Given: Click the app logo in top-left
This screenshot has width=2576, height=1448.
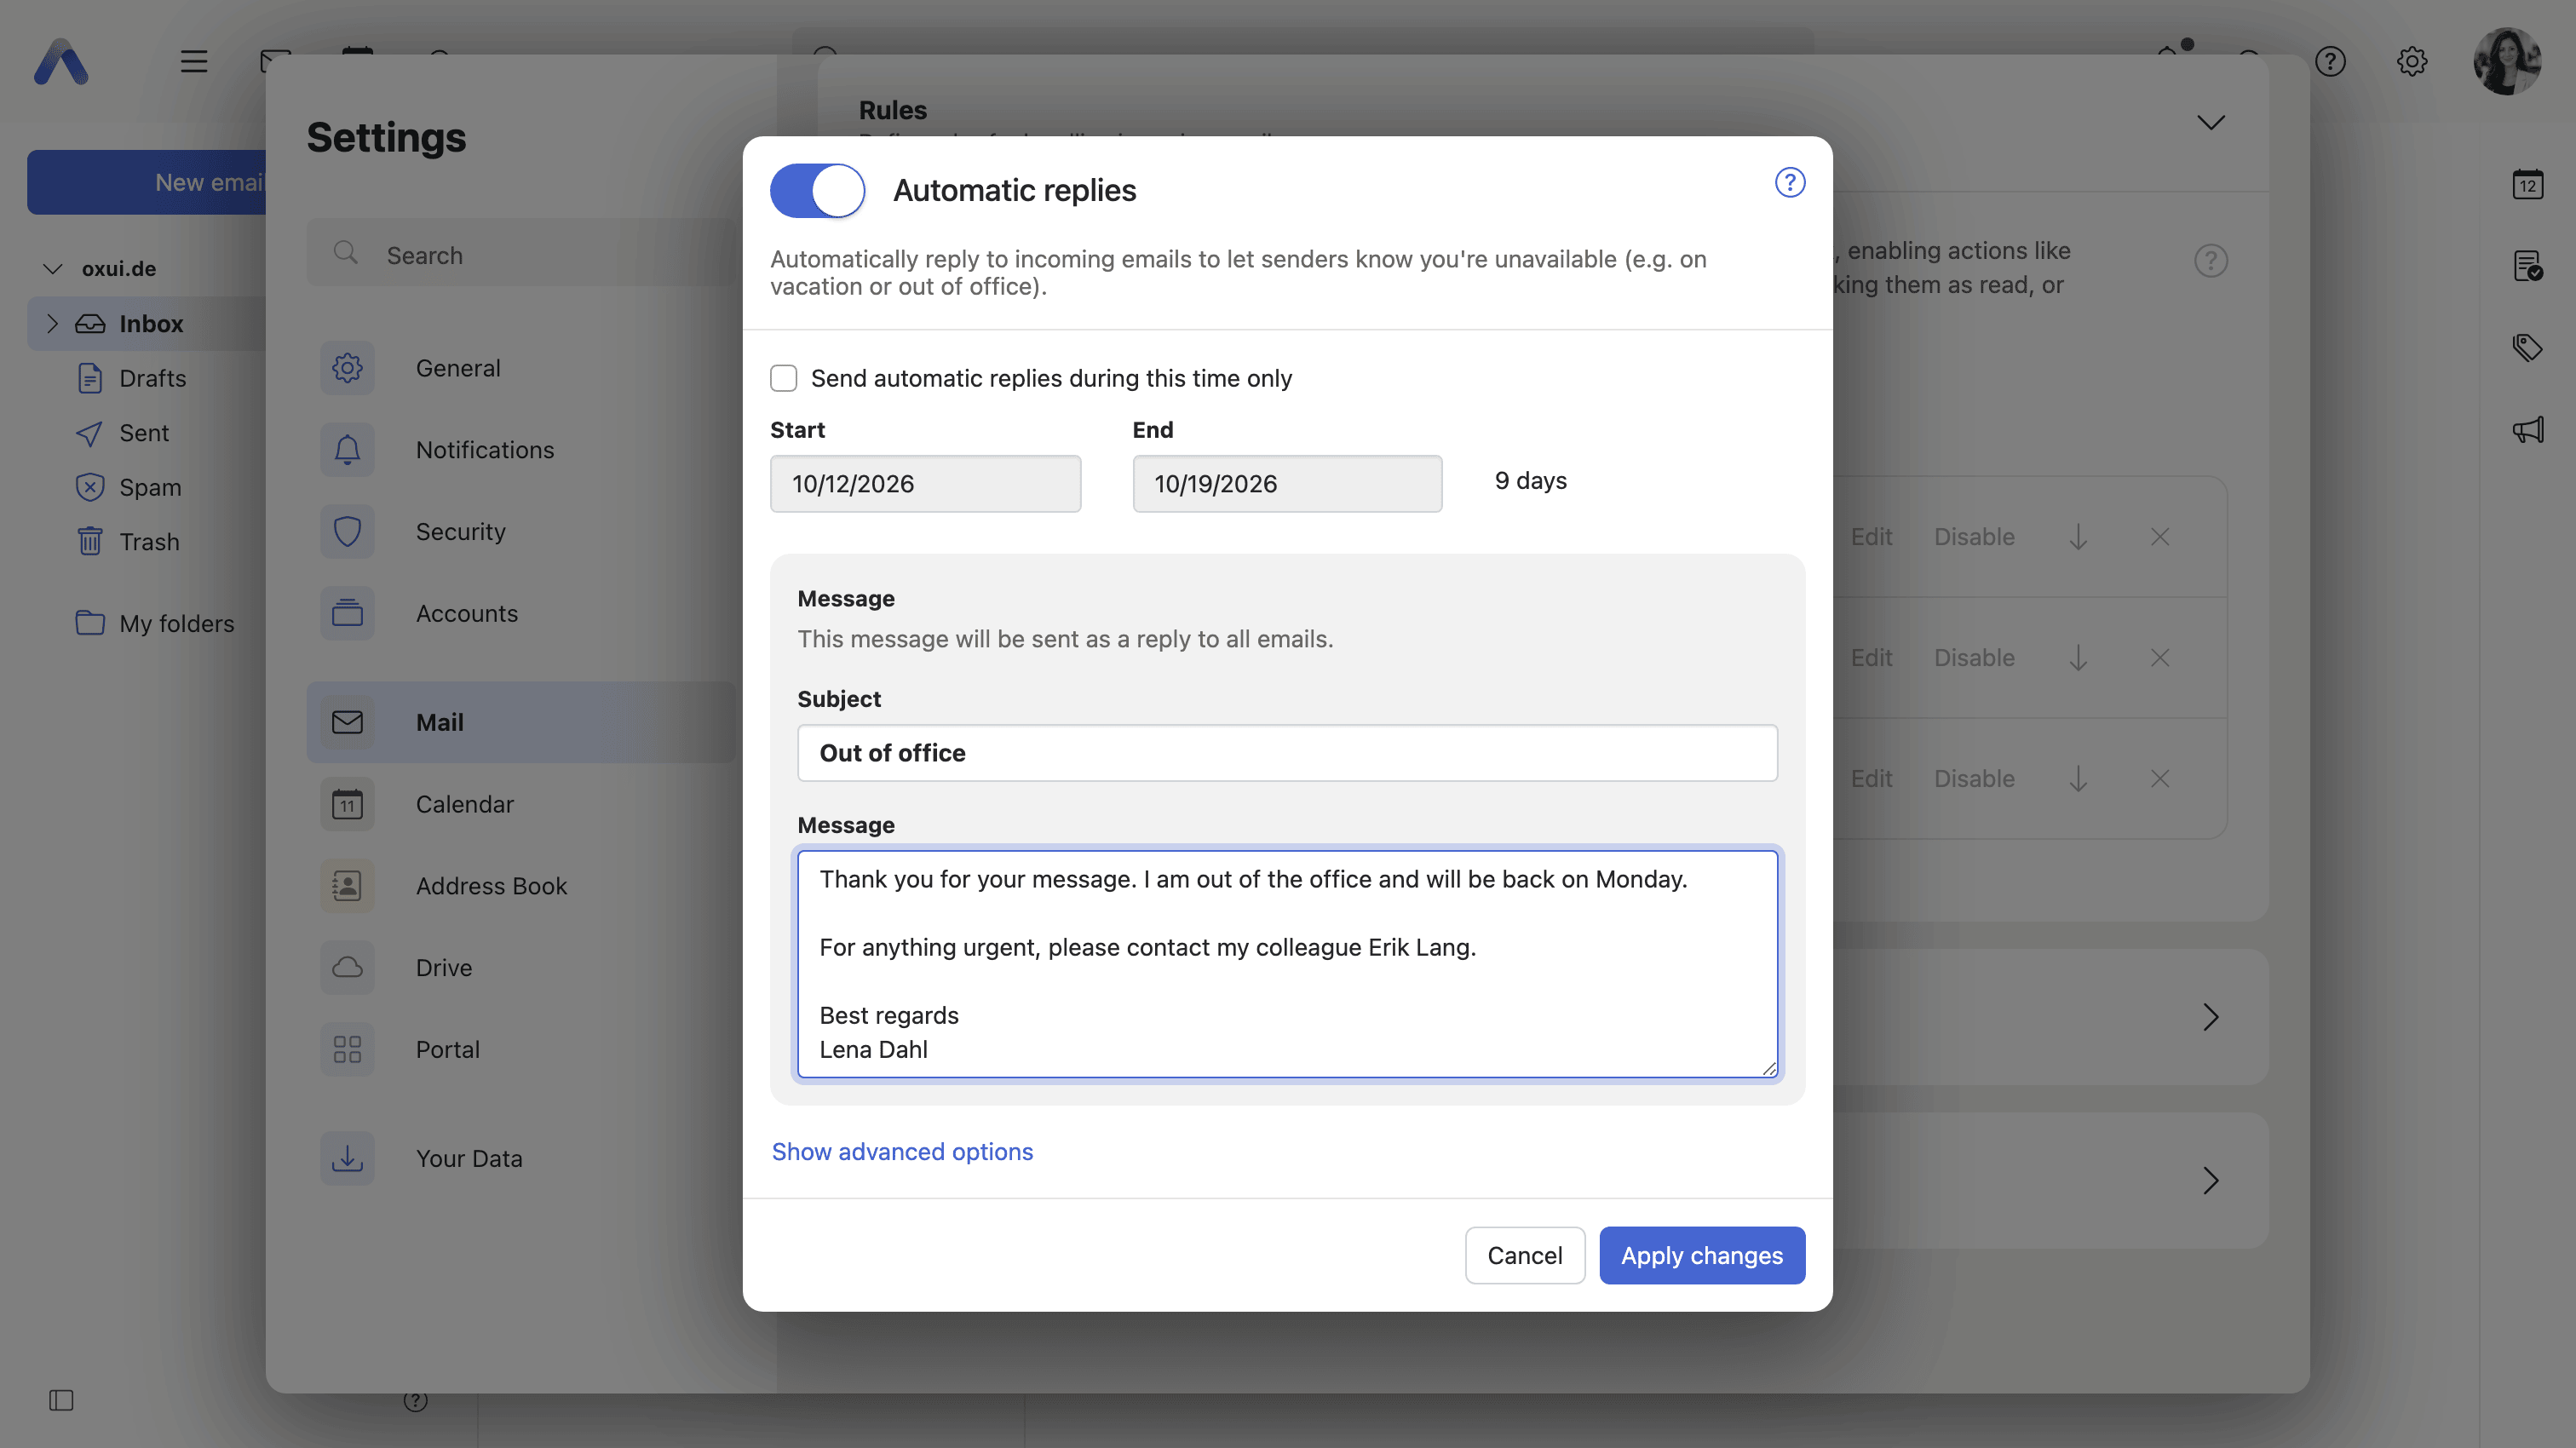Looking at the screenshot, I should tap(61, 62).
